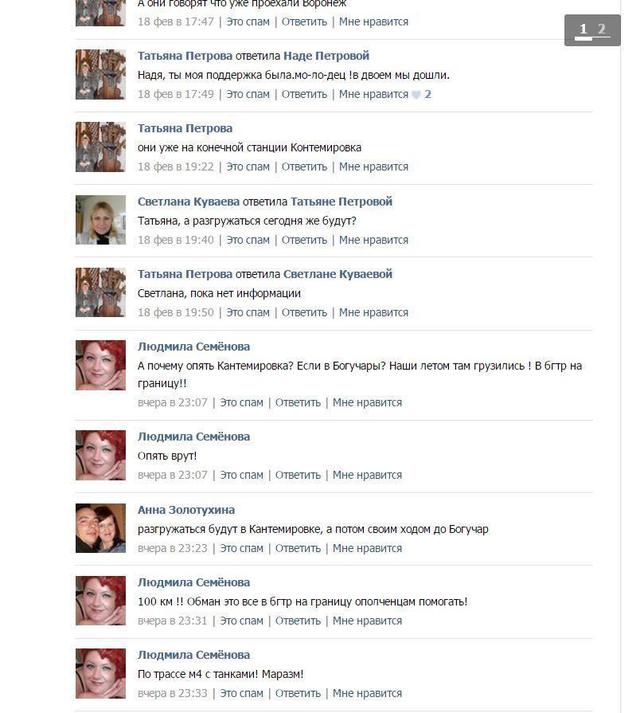640x713 pixels.
Task: Open Светлана Куваева's avatar photo
Action: coord(101,220)
